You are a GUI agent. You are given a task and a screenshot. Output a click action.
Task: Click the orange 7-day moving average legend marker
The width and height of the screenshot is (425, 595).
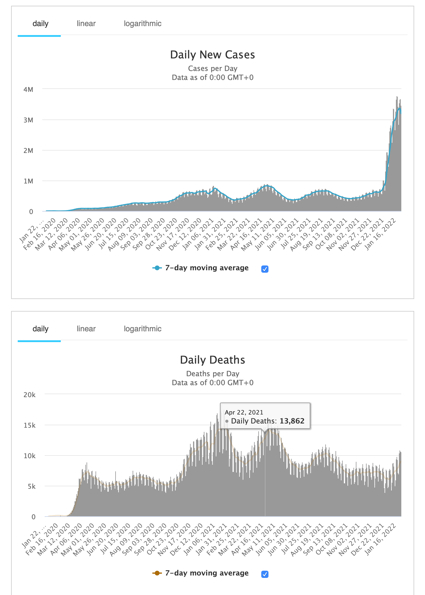(x=157, y=573)
